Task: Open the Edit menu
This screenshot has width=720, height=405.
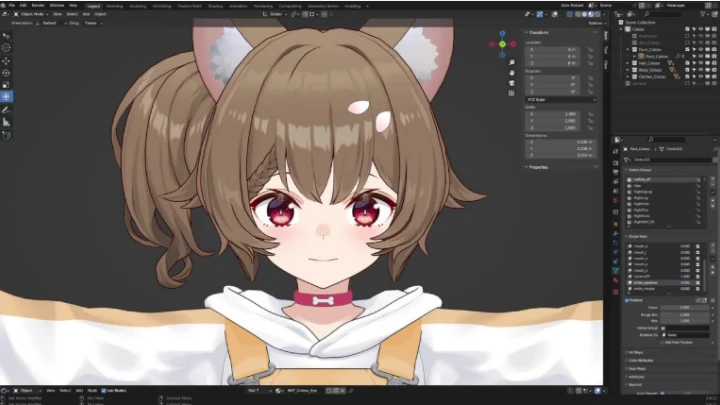Action: (x=23, y=6)
